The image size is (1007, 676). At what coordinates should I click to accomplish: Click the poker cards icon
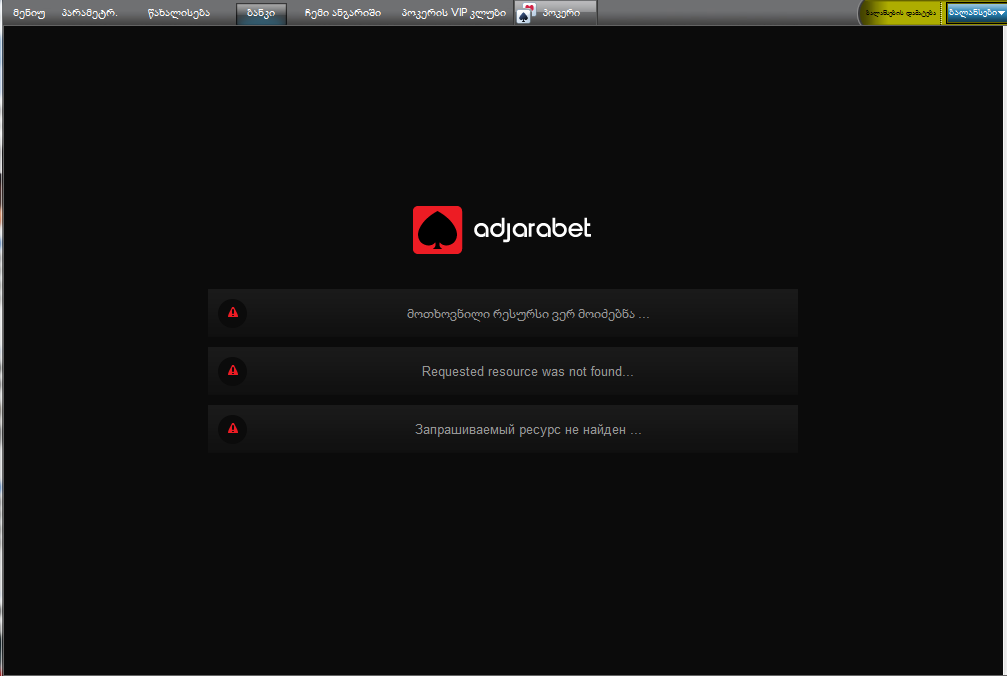[x=525, y=13]
